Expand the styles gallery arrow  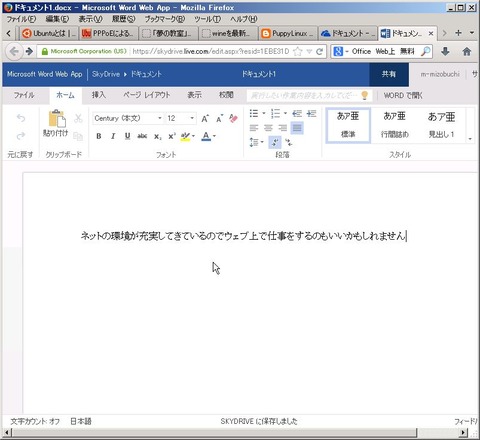(x=470, y=139)
